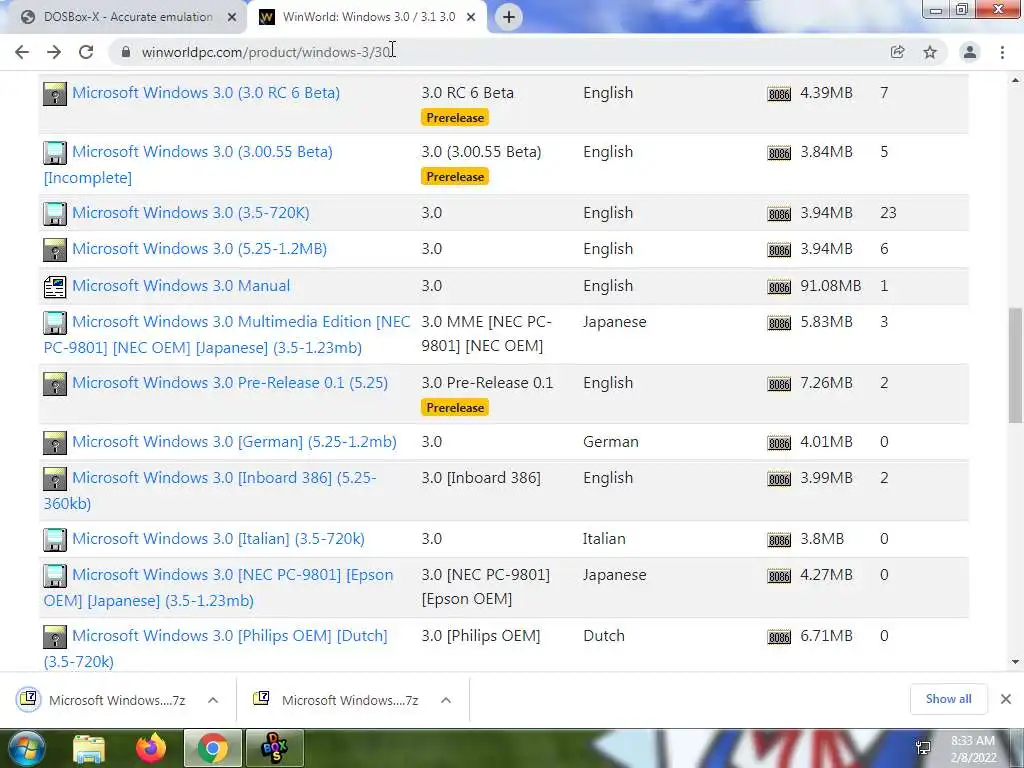Click the floppy icon for Multimedia Edition row
The image size is (1024, 768).
[55, 323]
